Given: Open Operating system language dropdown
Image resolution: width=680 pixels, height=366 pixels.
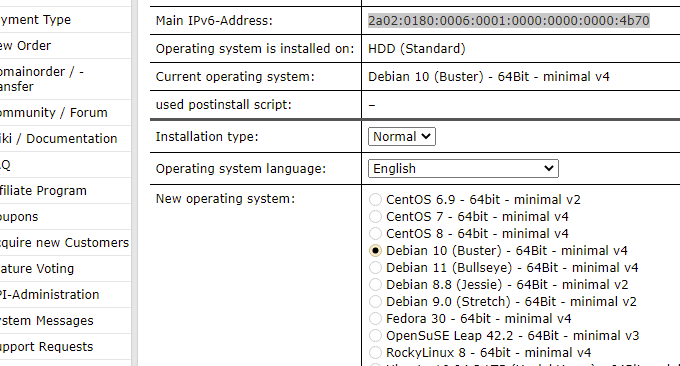Looking at the screenshot, I should point(463,168).
